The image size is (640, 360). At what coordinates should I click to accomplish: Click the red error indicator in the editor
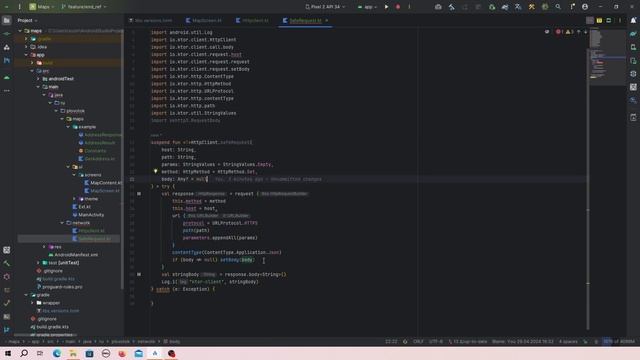pyautogui.click(x=559, y=32)
